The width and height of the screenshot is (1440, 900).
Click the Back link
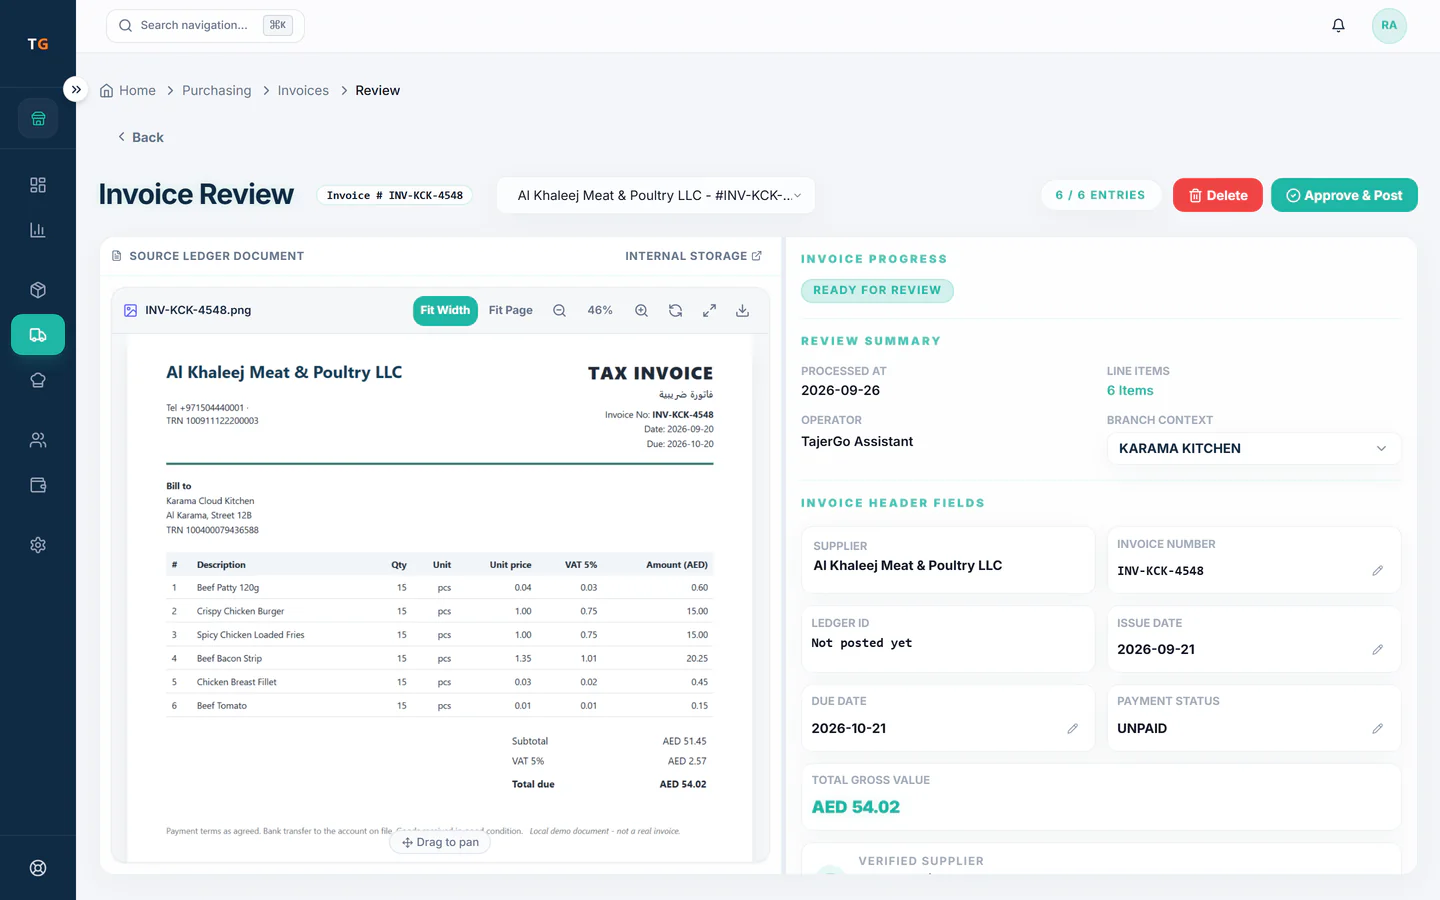pyautogui.click(x=140, y=137)
